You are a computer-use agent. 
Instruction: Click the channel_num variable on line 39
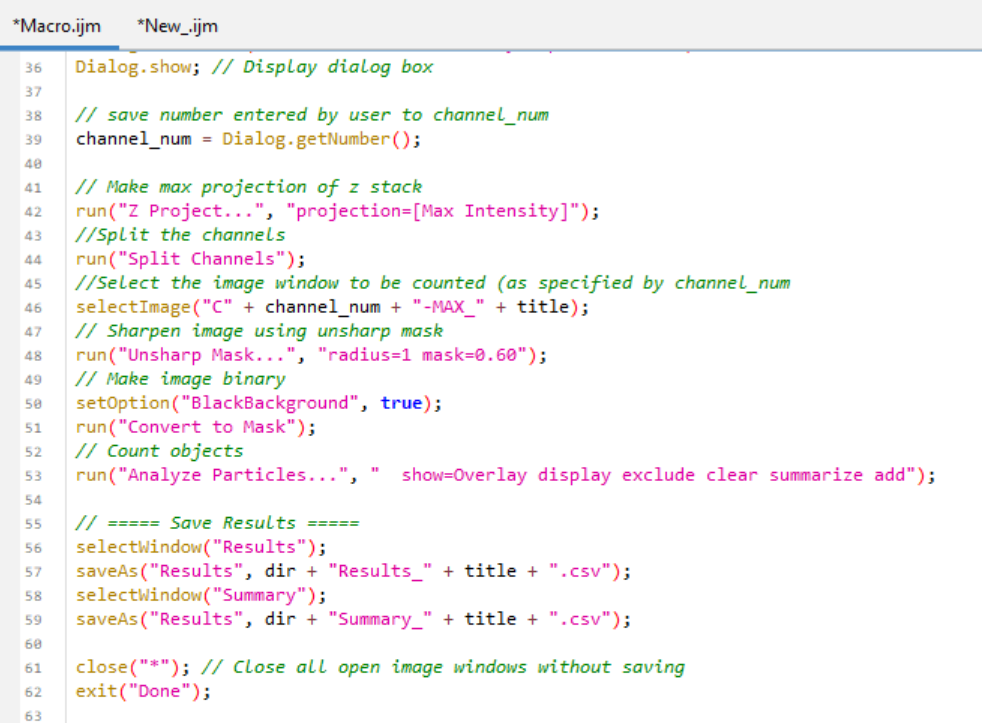pos(133,138)
